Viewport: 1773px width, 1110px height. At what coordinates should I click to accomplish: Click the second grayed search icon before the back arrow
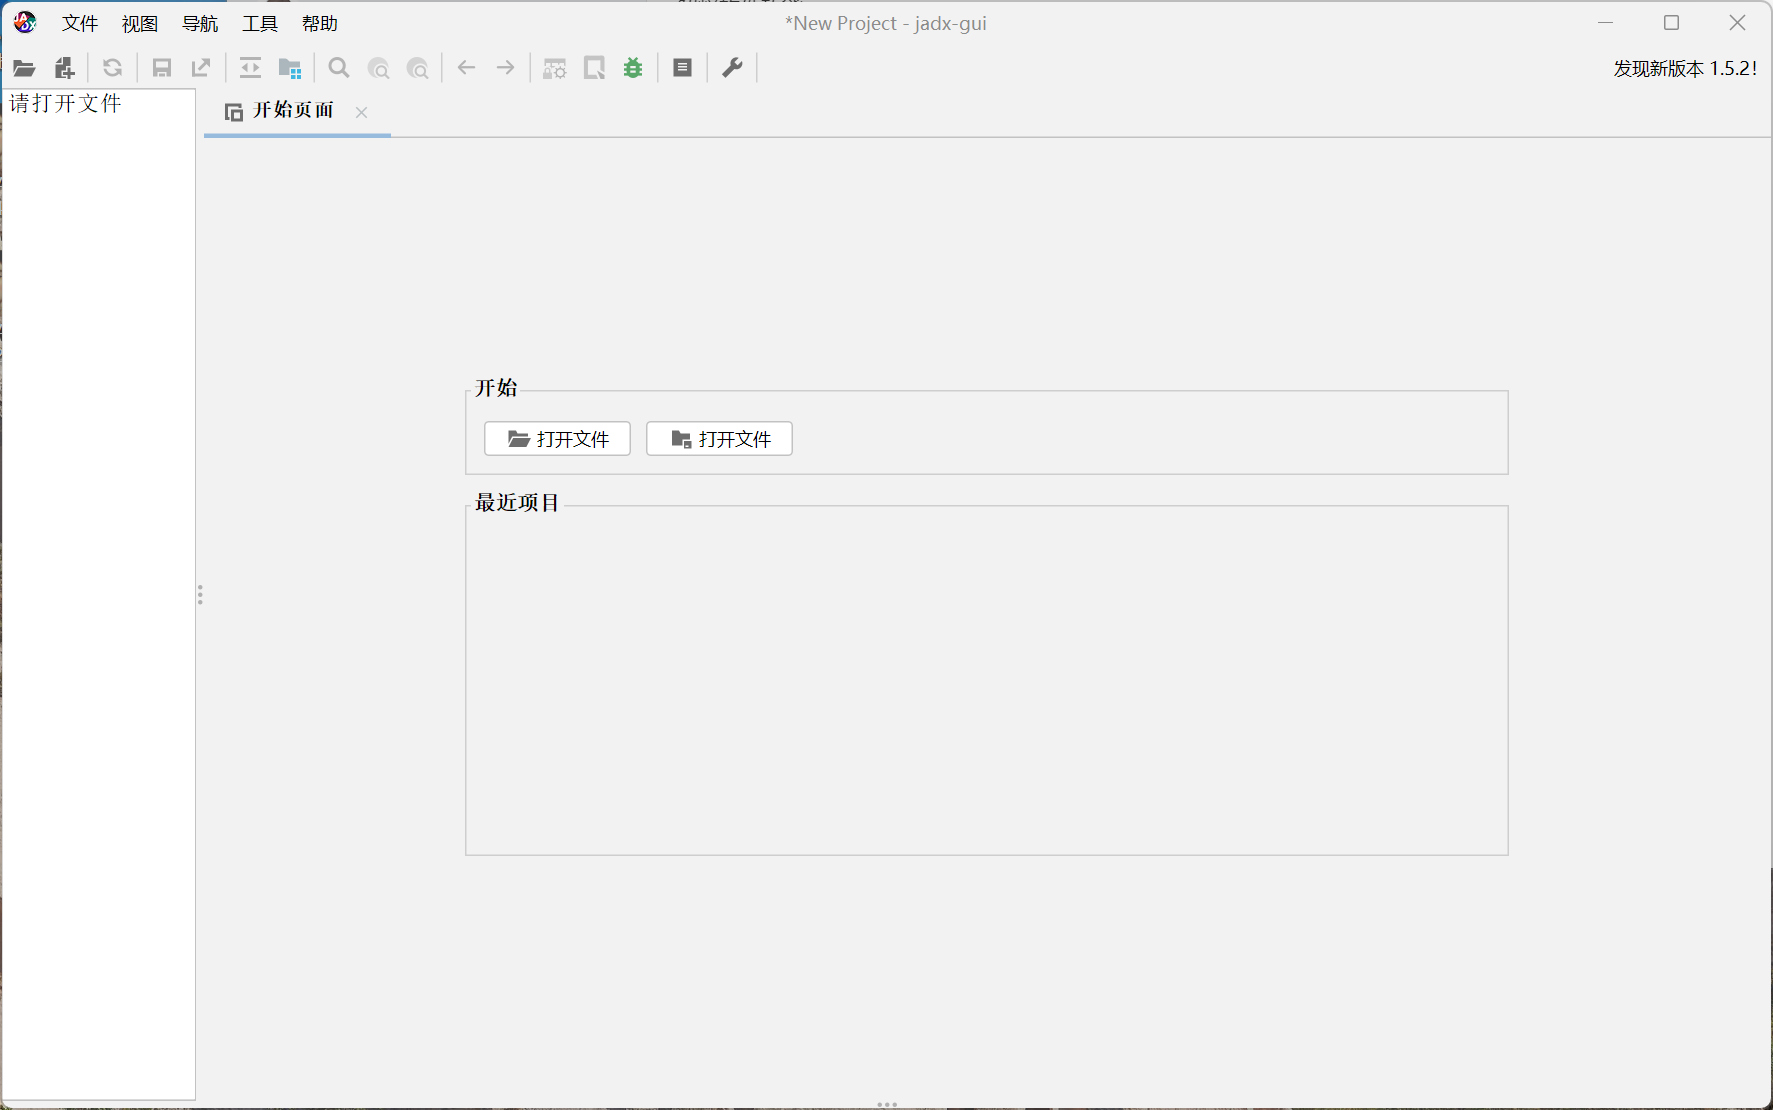point(418,68)
